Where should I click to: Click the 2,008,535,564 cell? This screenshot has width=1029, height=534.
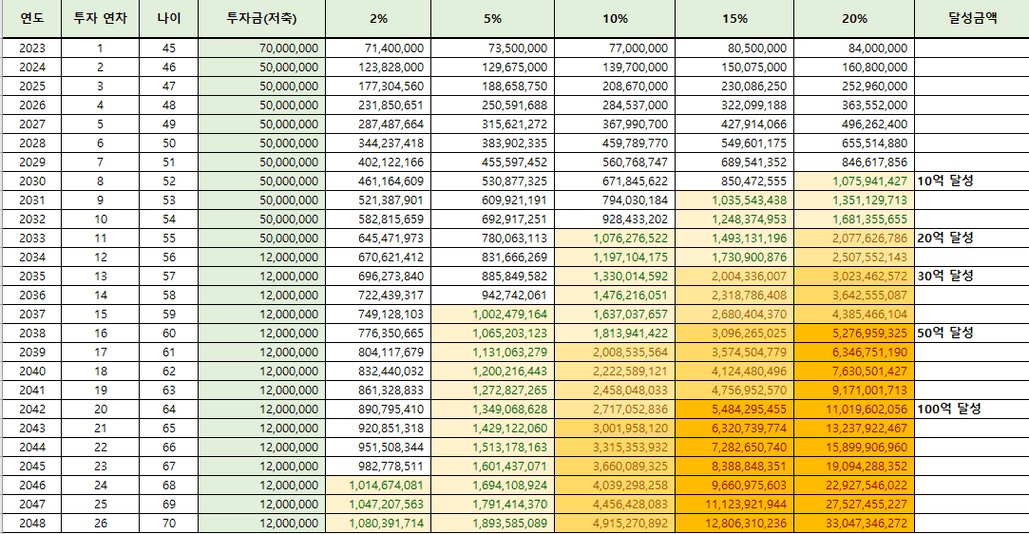(615, 352)
